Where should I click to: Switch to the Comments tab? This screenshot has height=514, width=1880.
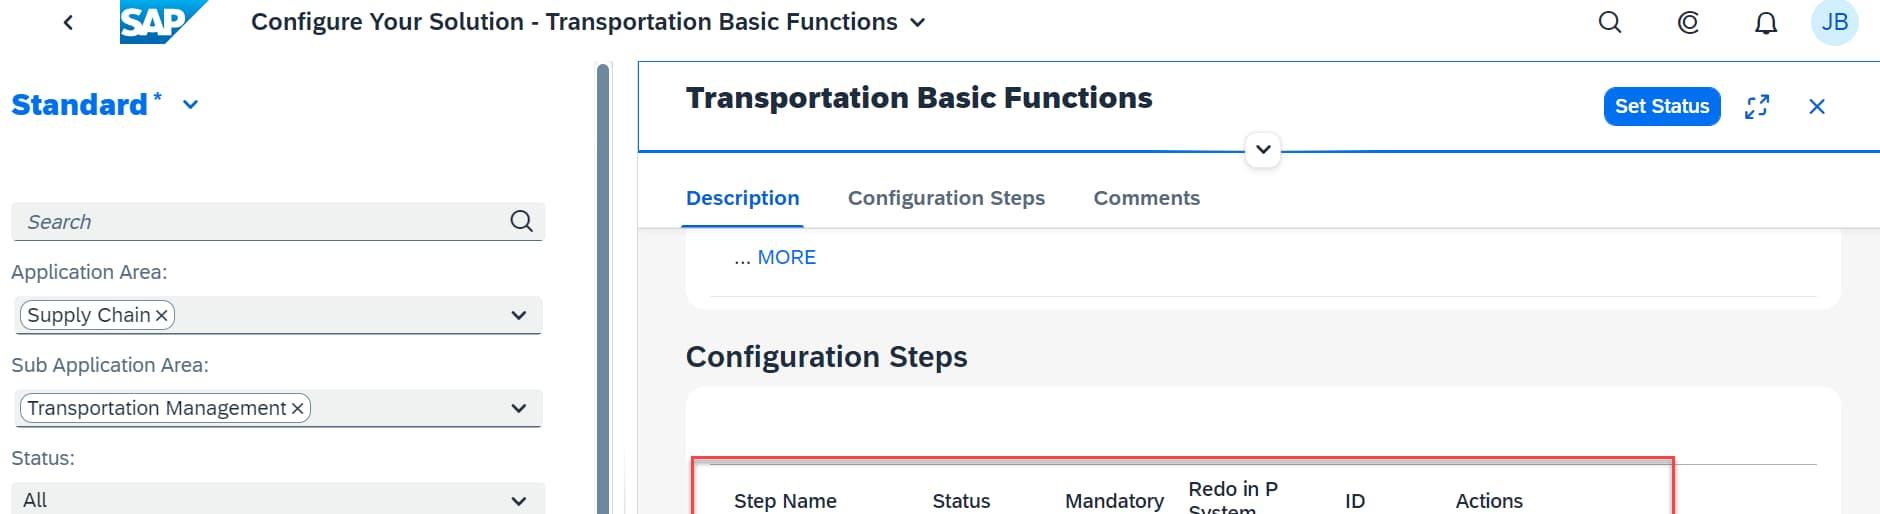point(1146,198)
